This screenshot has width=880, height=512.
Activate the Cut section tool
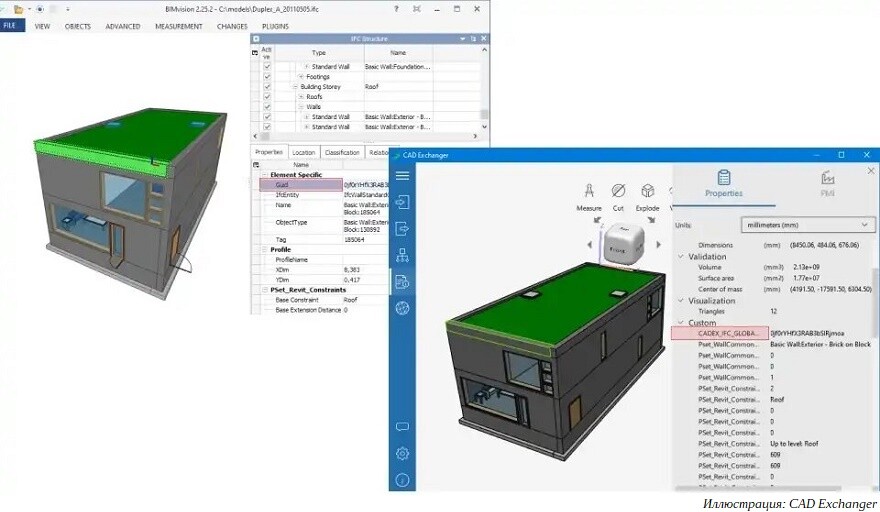pyautogui.click(x=618, y=197)
